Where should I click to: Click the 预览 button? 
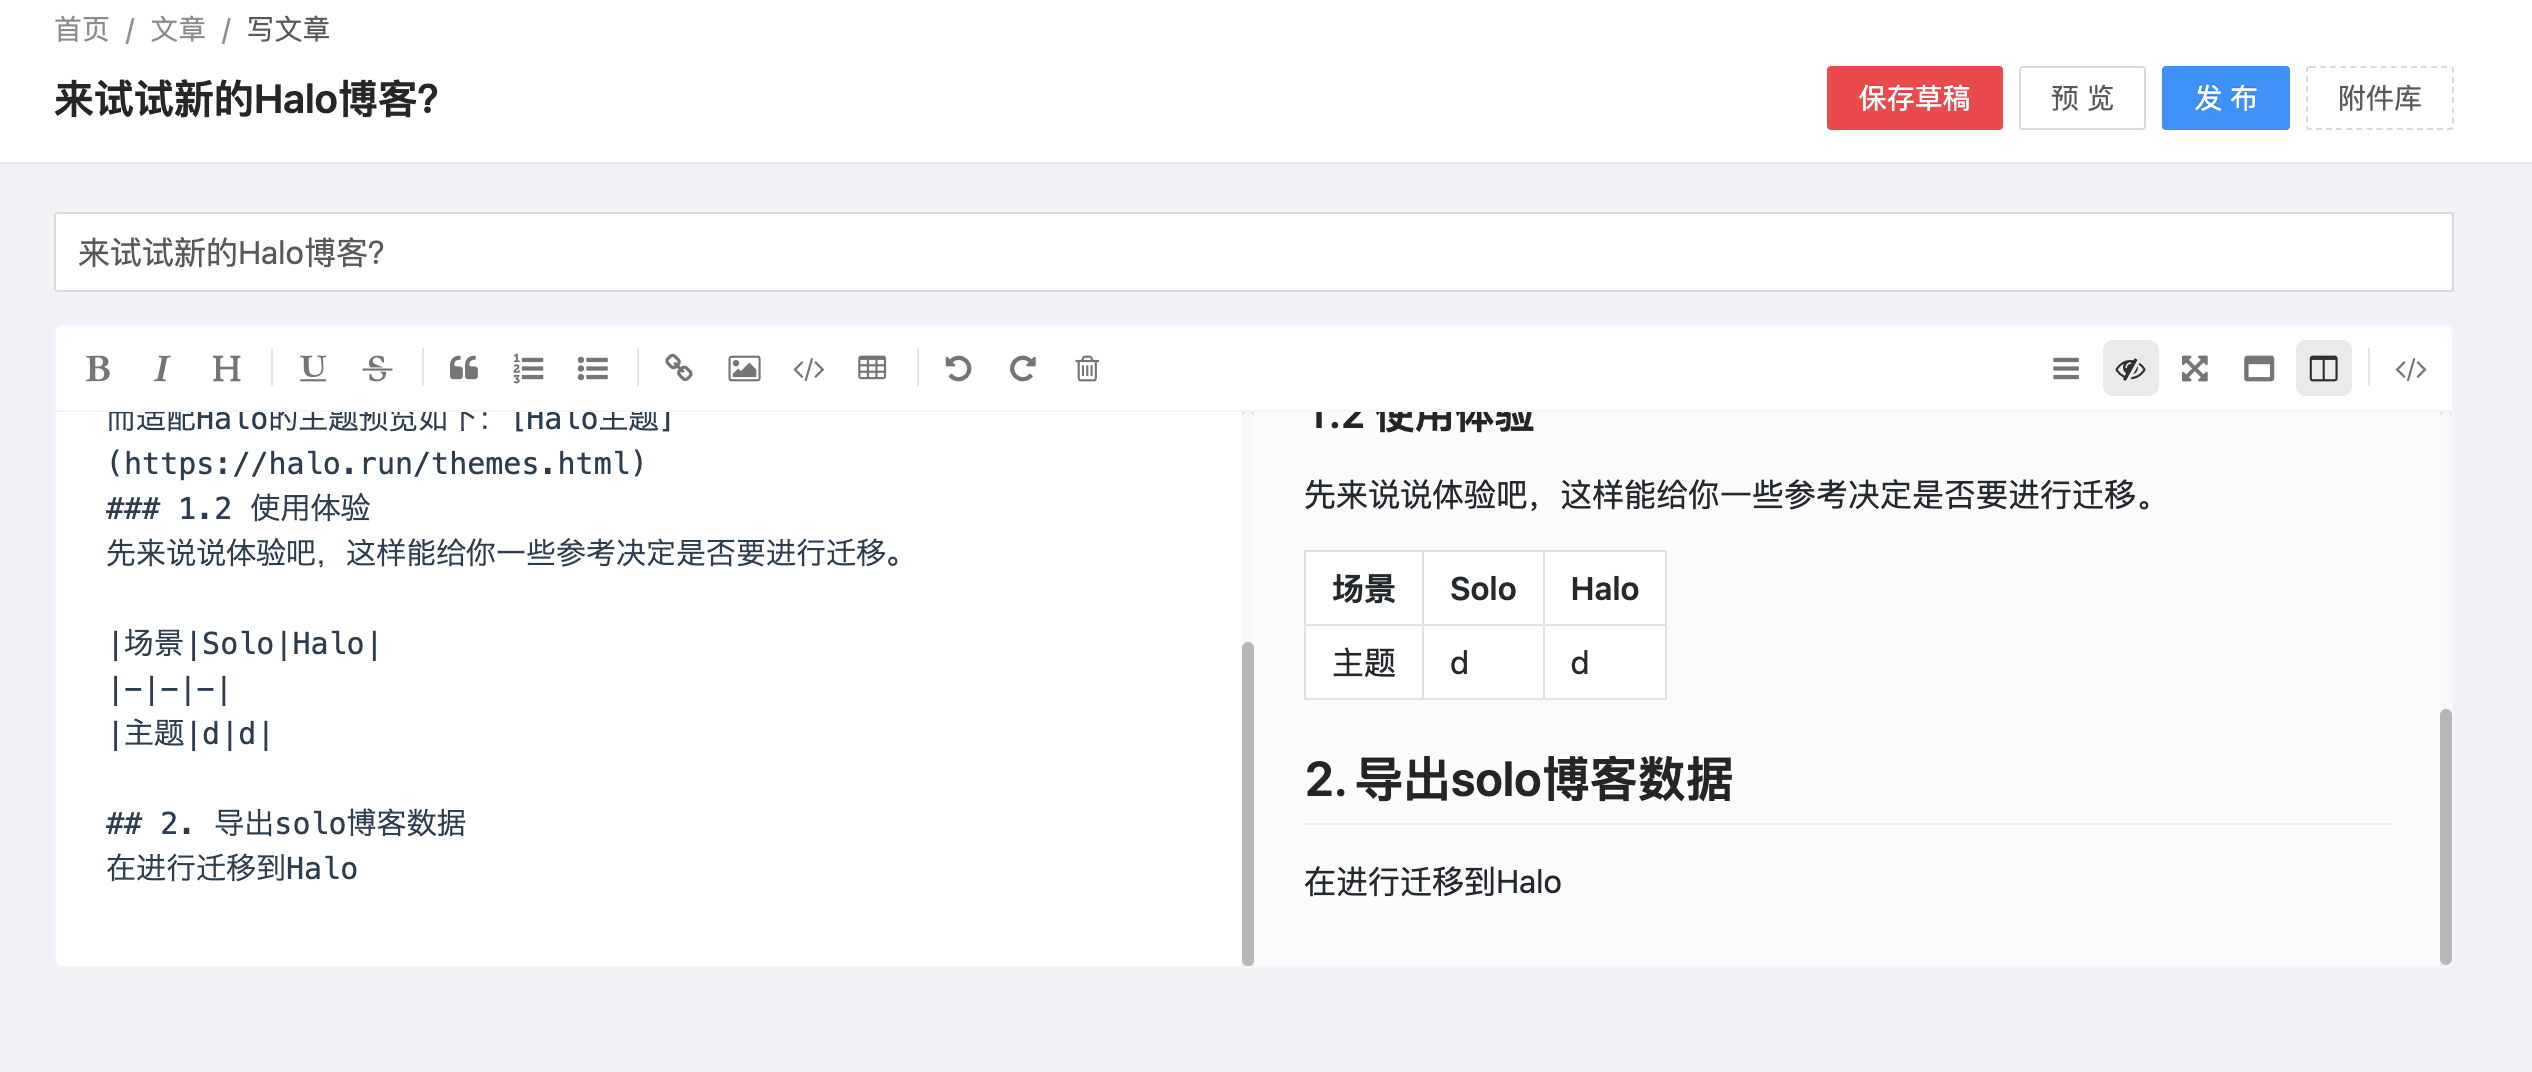coord(2083,98)
